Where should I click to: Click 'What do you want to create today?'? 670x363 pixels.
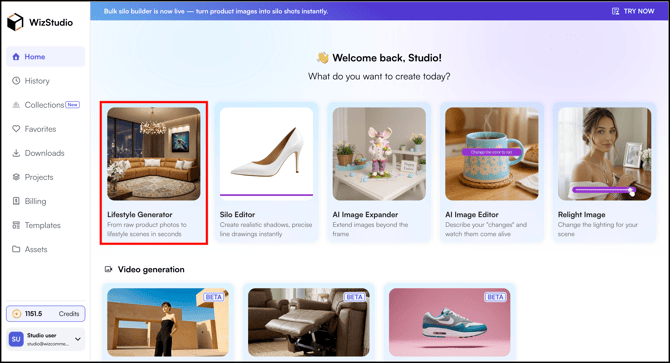pyautogui.click(x=379, y=76)
